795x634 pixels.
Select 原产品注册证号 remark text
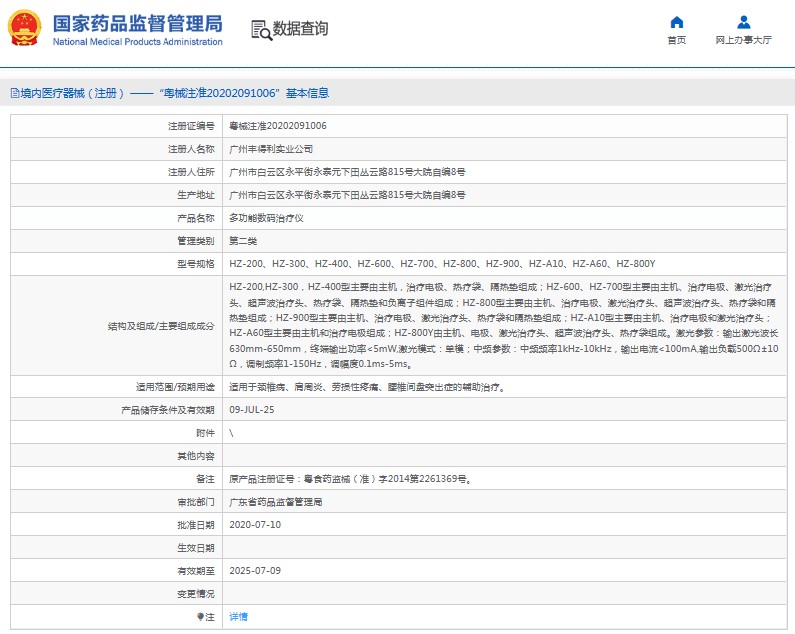(x=351, y=479)
